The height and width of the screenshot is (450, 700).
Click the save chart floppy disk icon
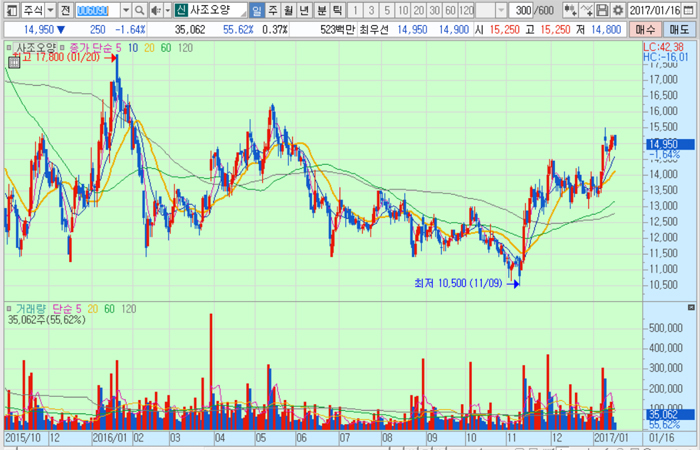point(602,10)
